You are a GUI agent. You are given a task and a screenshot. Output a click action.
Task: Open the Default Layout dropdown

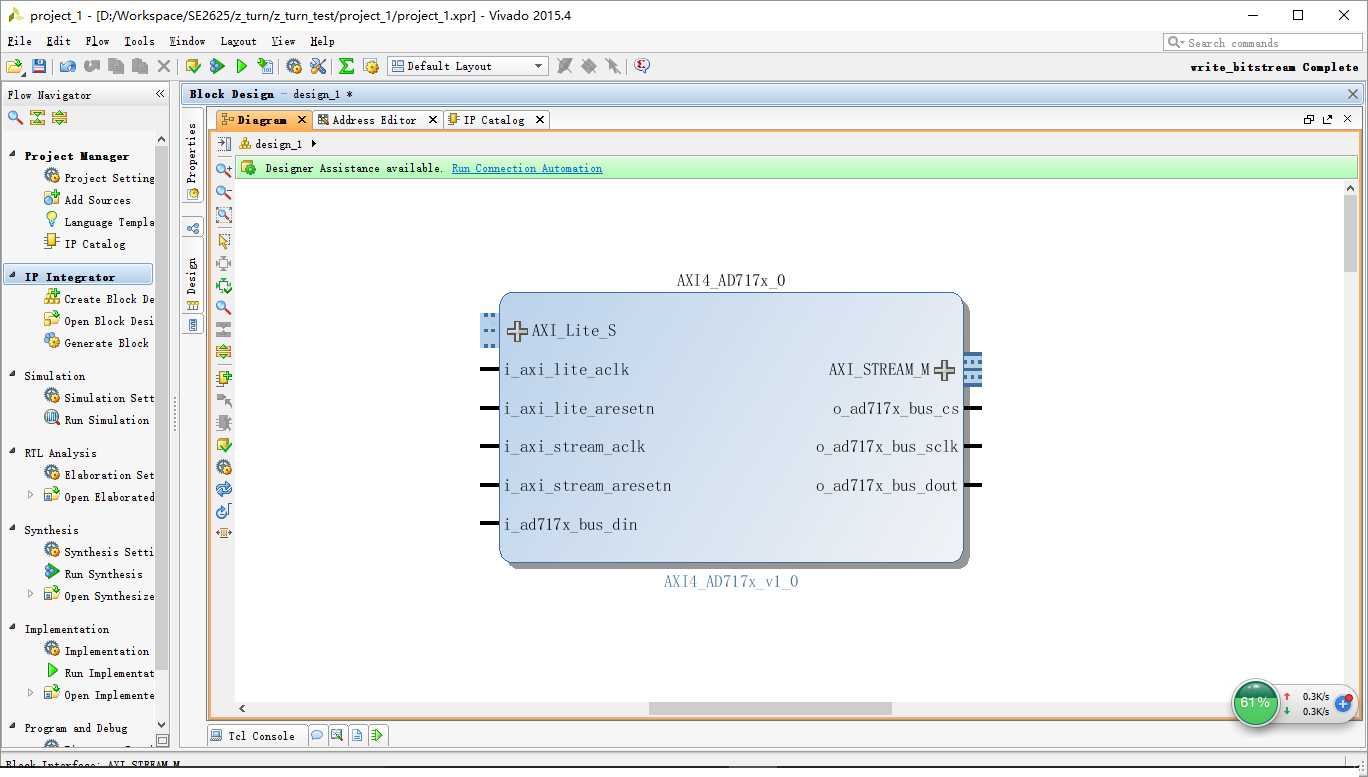[x=467, y=66]
